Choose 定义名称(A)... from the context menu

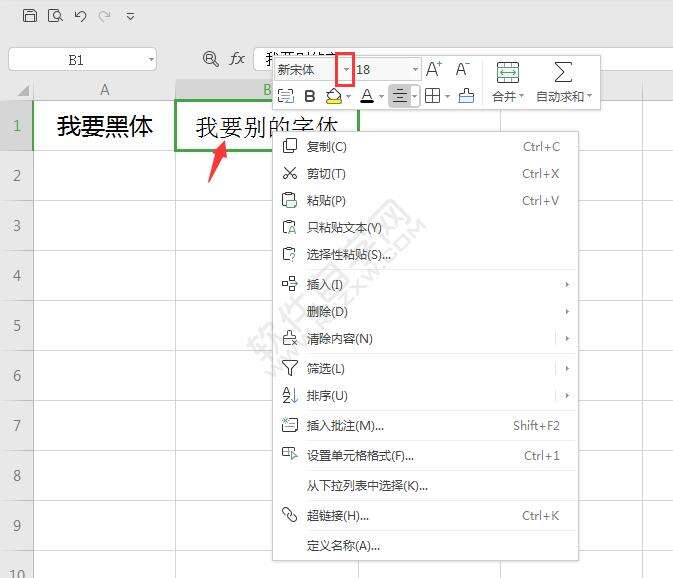[x=425, y=545]
